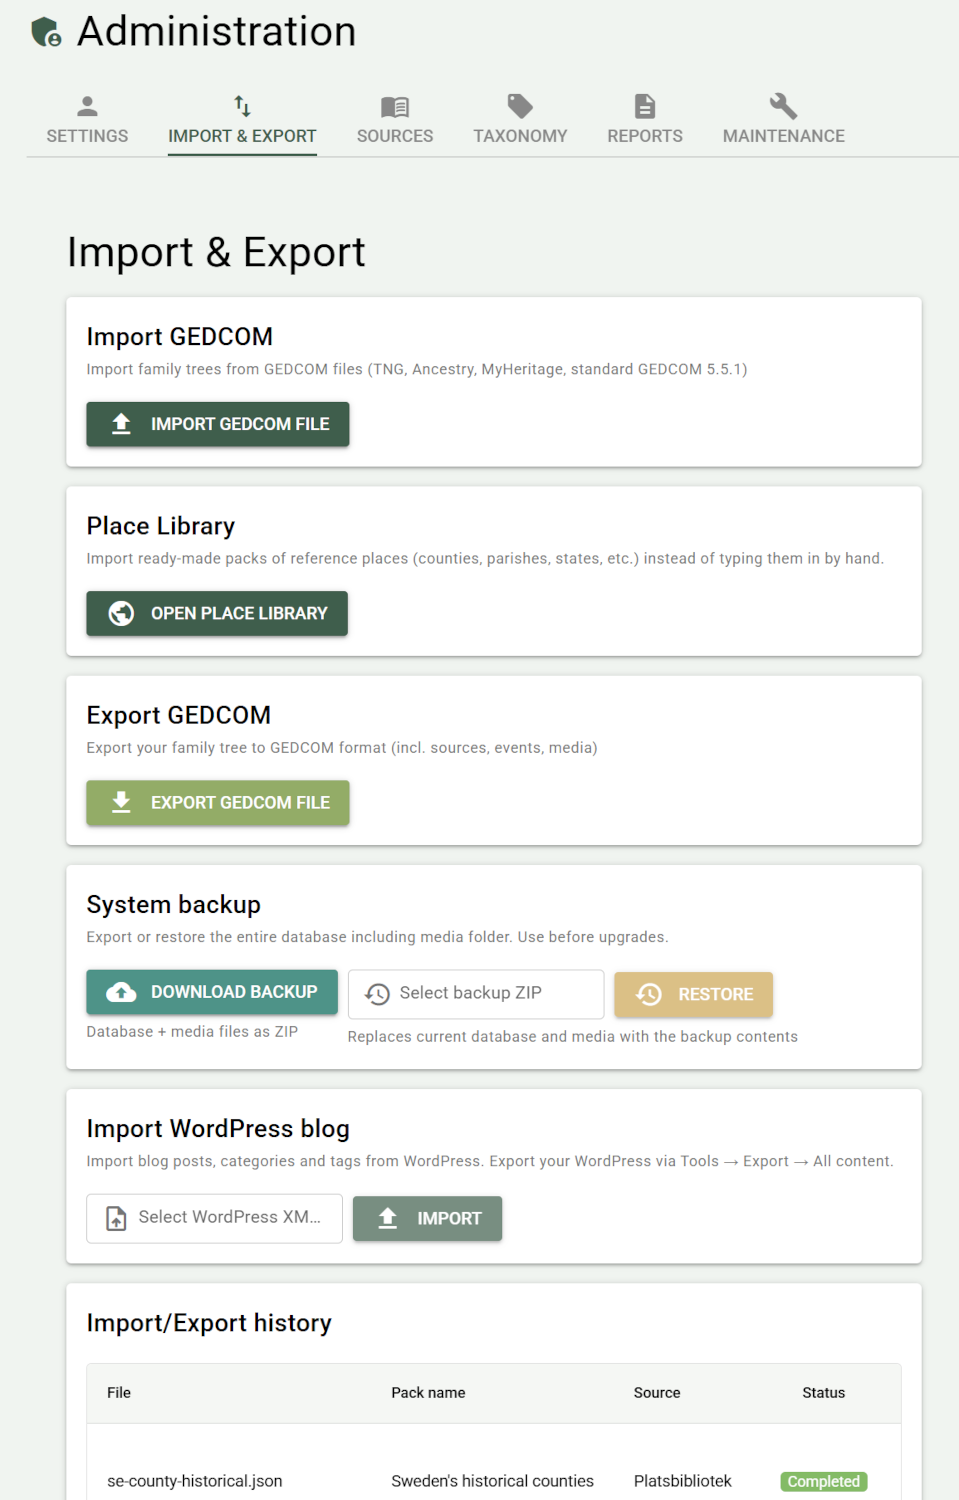This screenshot has width=959, height=1500.
Task: Open the Place Library button label
Action: (239, 613)
